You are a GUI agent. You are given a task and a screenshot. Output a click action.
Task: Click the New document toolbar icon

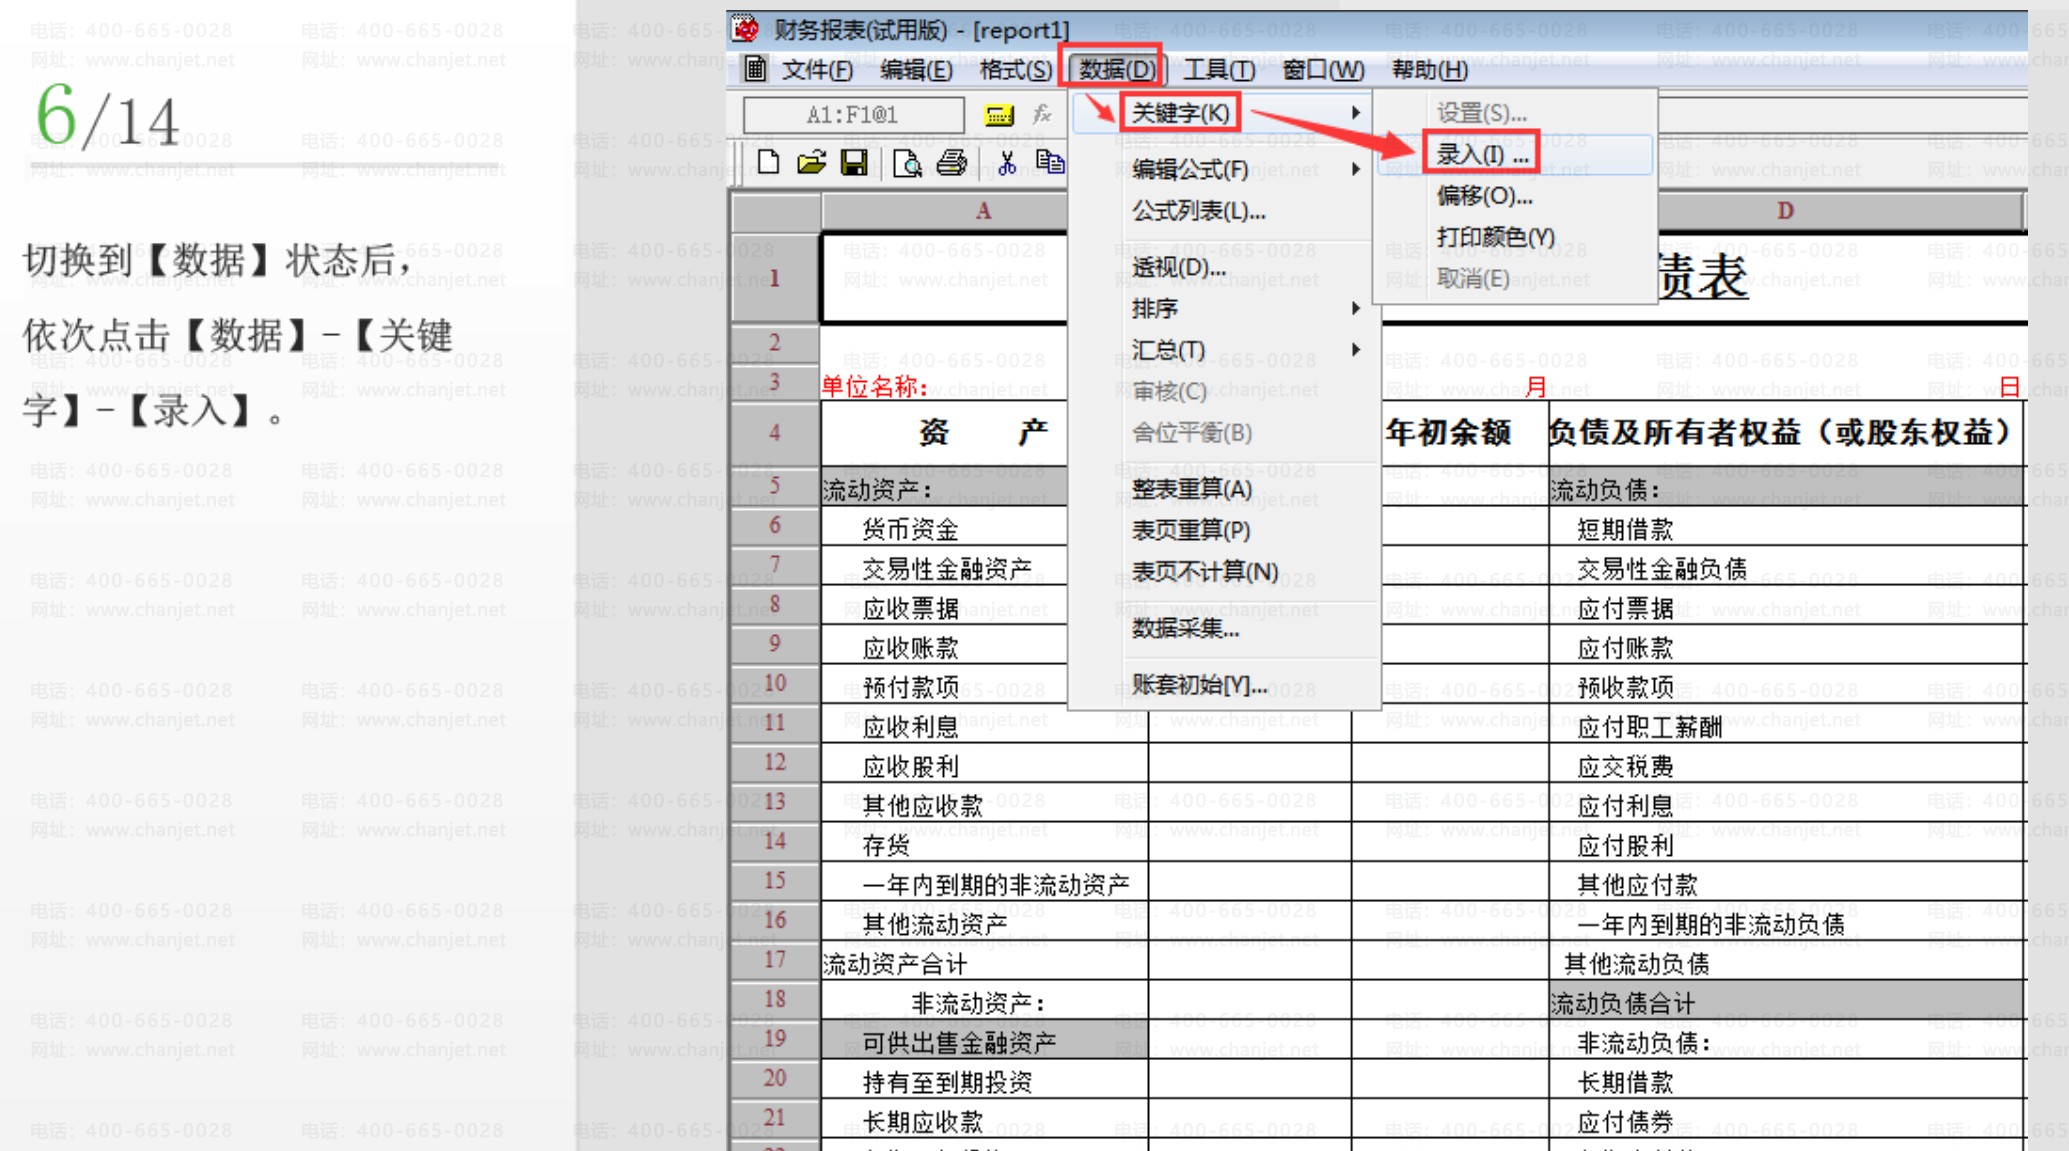click(768, 163)
